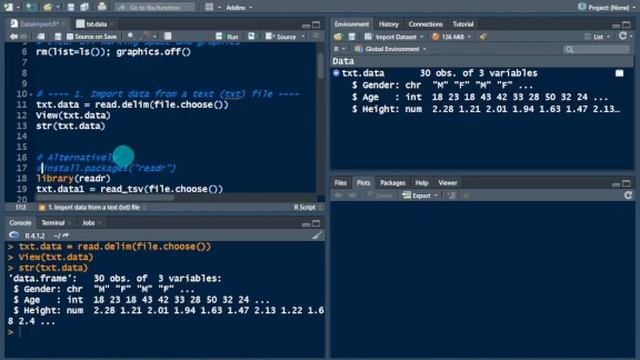
Task: Open the Export dropdown in Plots
Action: (420, 196)
